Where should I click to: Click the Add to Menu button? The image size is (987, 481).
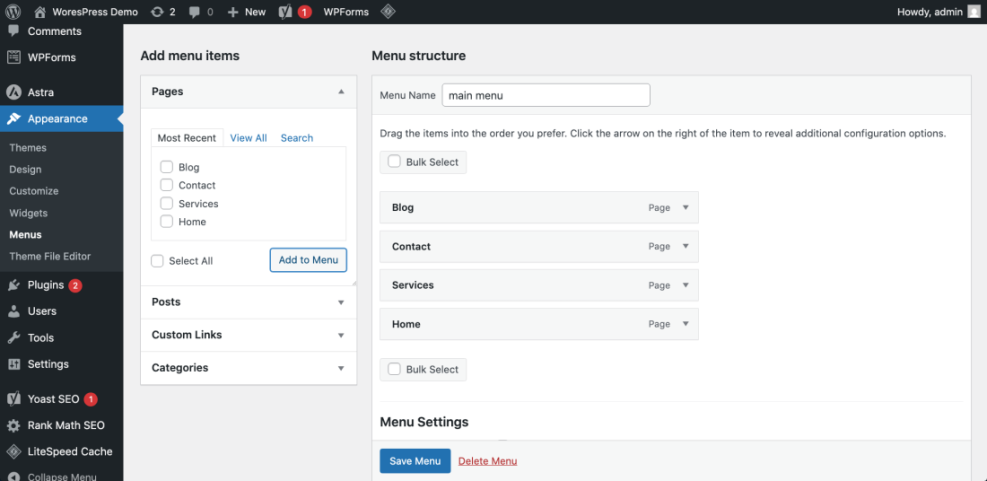(308, 260)
